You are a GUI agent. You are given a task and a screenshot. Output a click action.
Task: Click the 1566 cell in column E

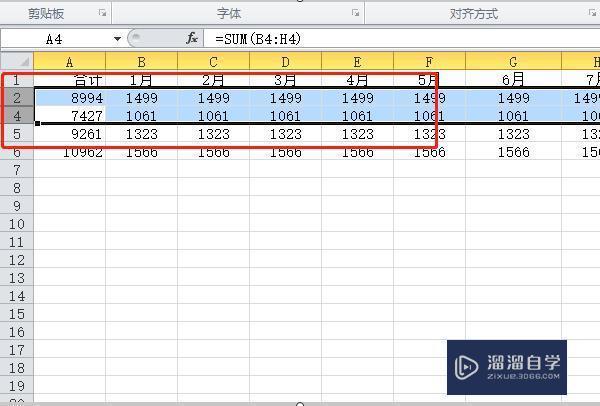(x=357, y=152)
